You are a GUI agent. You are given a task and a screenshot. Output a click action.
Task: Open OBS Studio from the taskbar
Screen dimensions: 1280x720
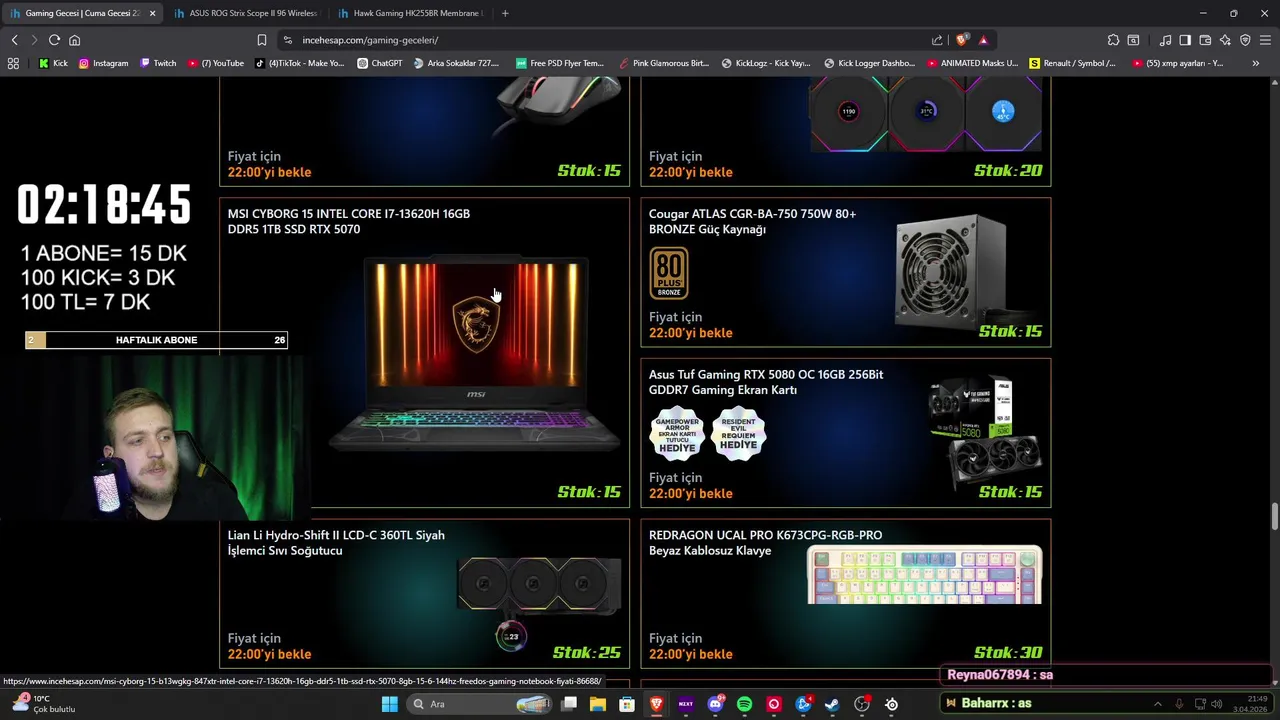pos(862,704)
